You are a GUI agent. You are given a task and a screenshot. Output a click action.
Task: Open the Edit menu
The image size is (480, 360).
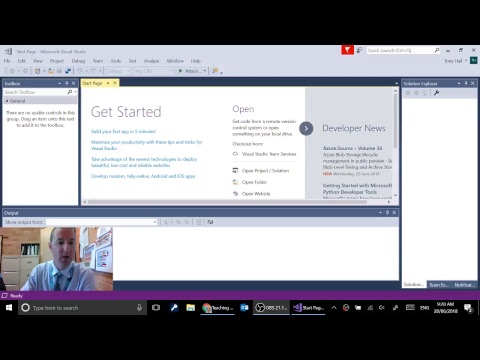pos(22,61)
